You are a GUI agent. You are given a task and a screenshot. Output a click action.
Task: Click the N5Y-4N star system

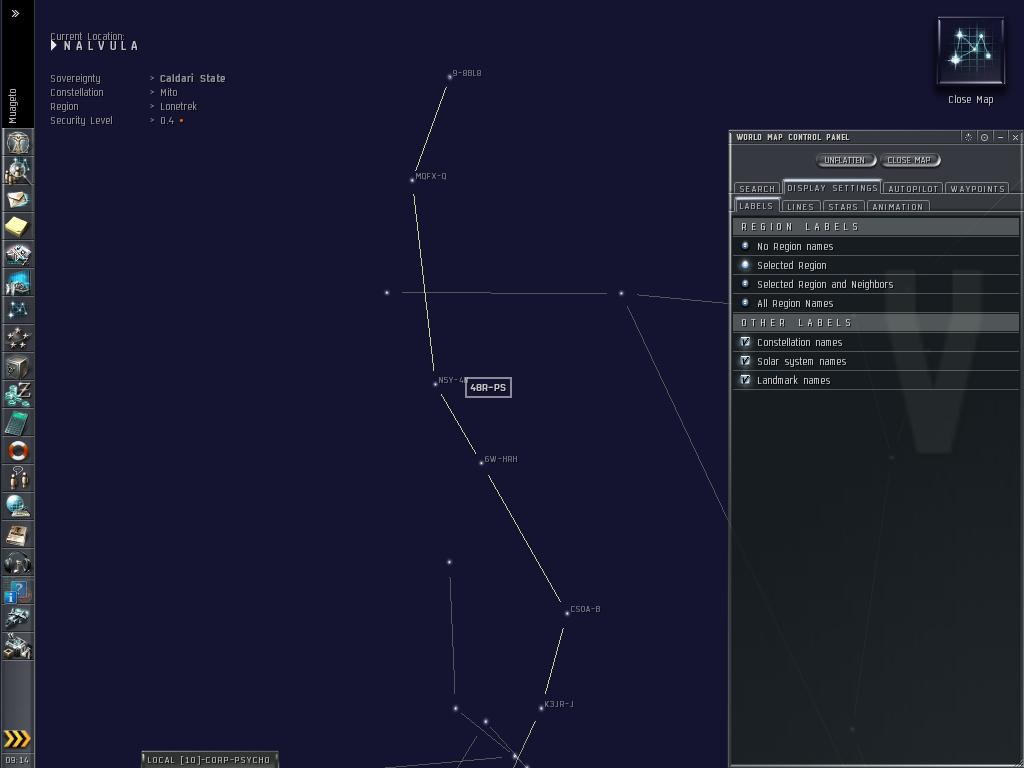tap(436, 383)
